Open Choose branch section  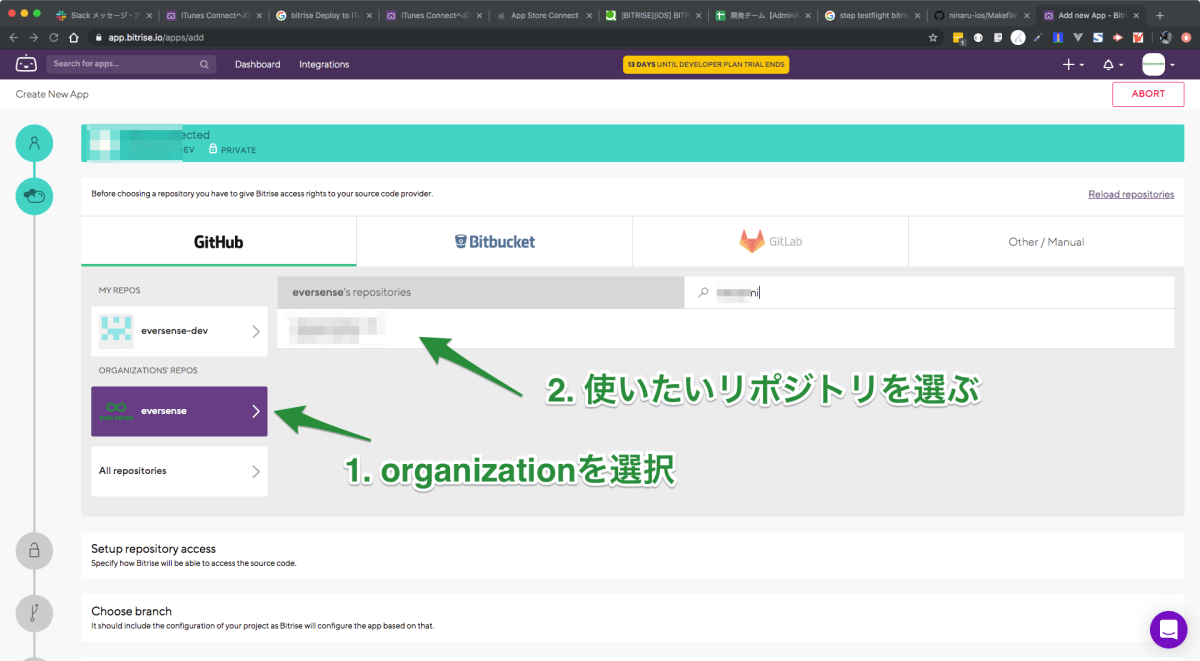[x=632, y=617]
